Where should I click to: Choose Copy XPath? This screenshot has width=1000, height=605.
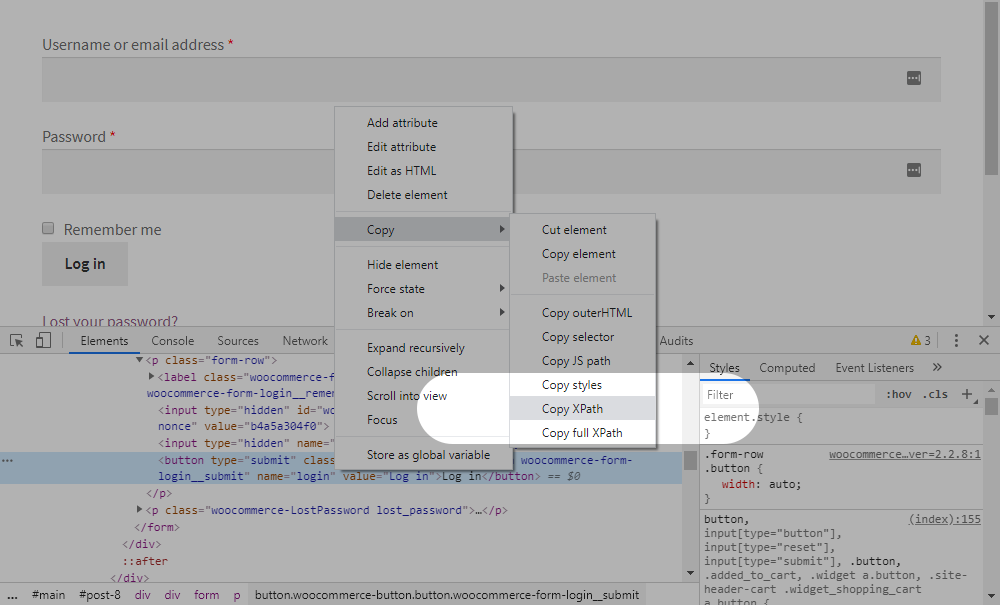[x=583, y=409]
